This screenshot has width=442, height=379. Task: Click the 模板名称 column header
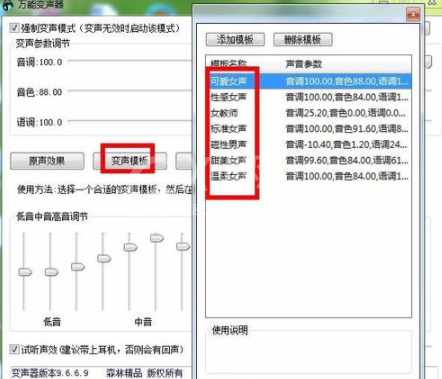(x=243, y=64)
